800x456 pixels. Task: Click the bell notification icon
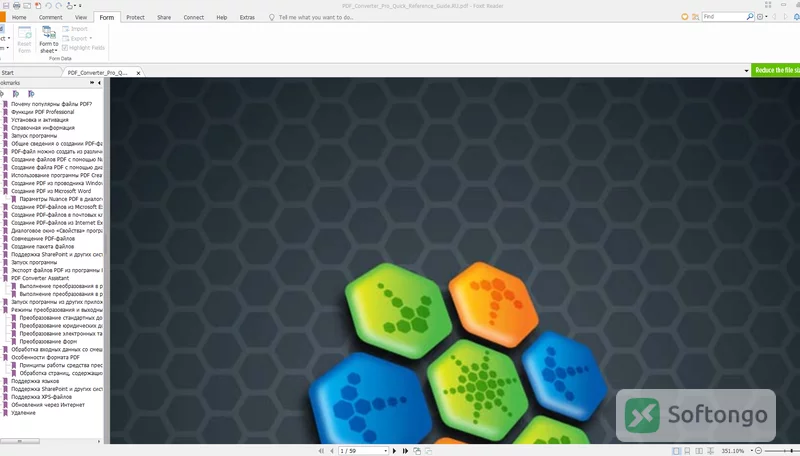click(x=796, y=17)
